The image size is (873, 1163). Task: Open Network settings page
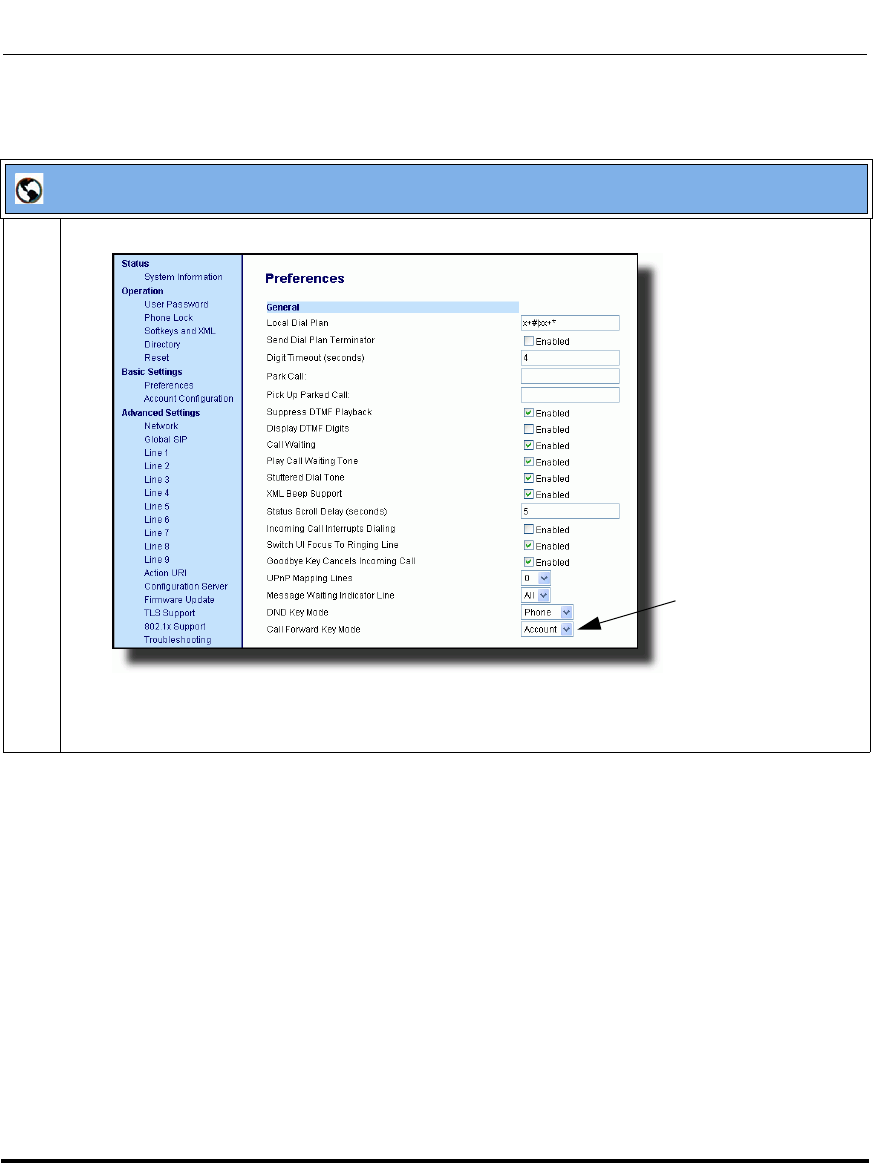coord(161,426)
